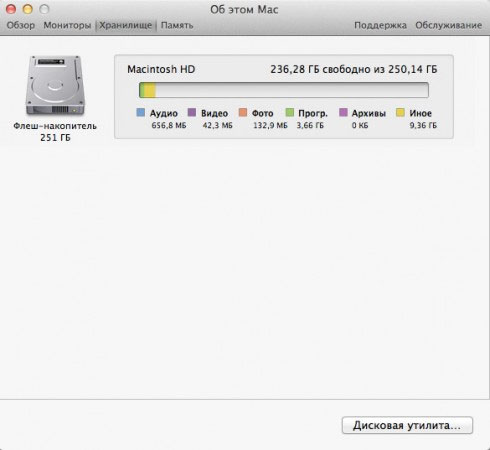Click yellow Иное segment in usage bar
The height and width of the screenshot is (450, 490).
tap(150, 90)
